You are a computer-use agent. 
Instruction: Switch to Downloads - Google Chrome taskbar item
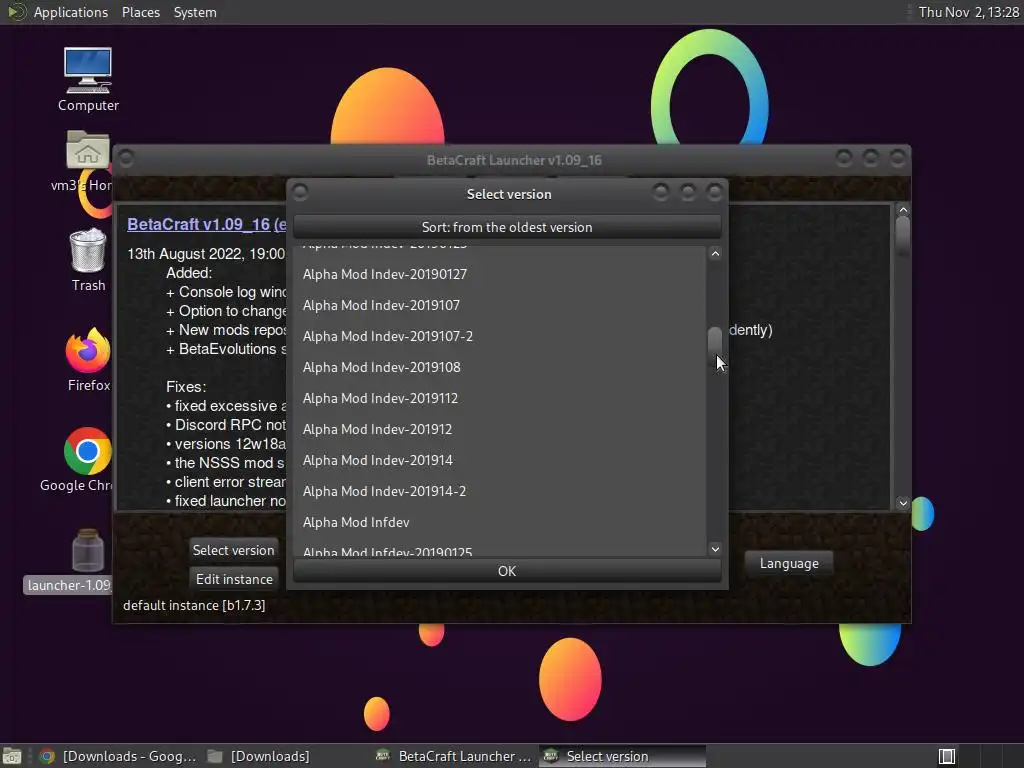coord(118,756)
